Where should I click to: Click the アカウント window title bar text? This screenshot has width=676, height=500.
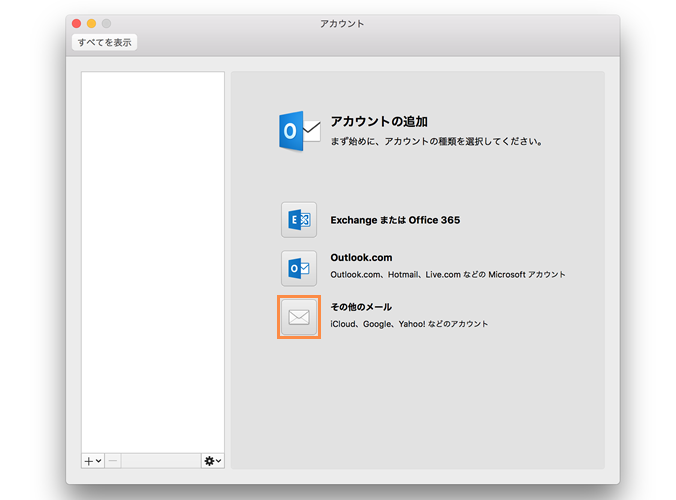344,23
